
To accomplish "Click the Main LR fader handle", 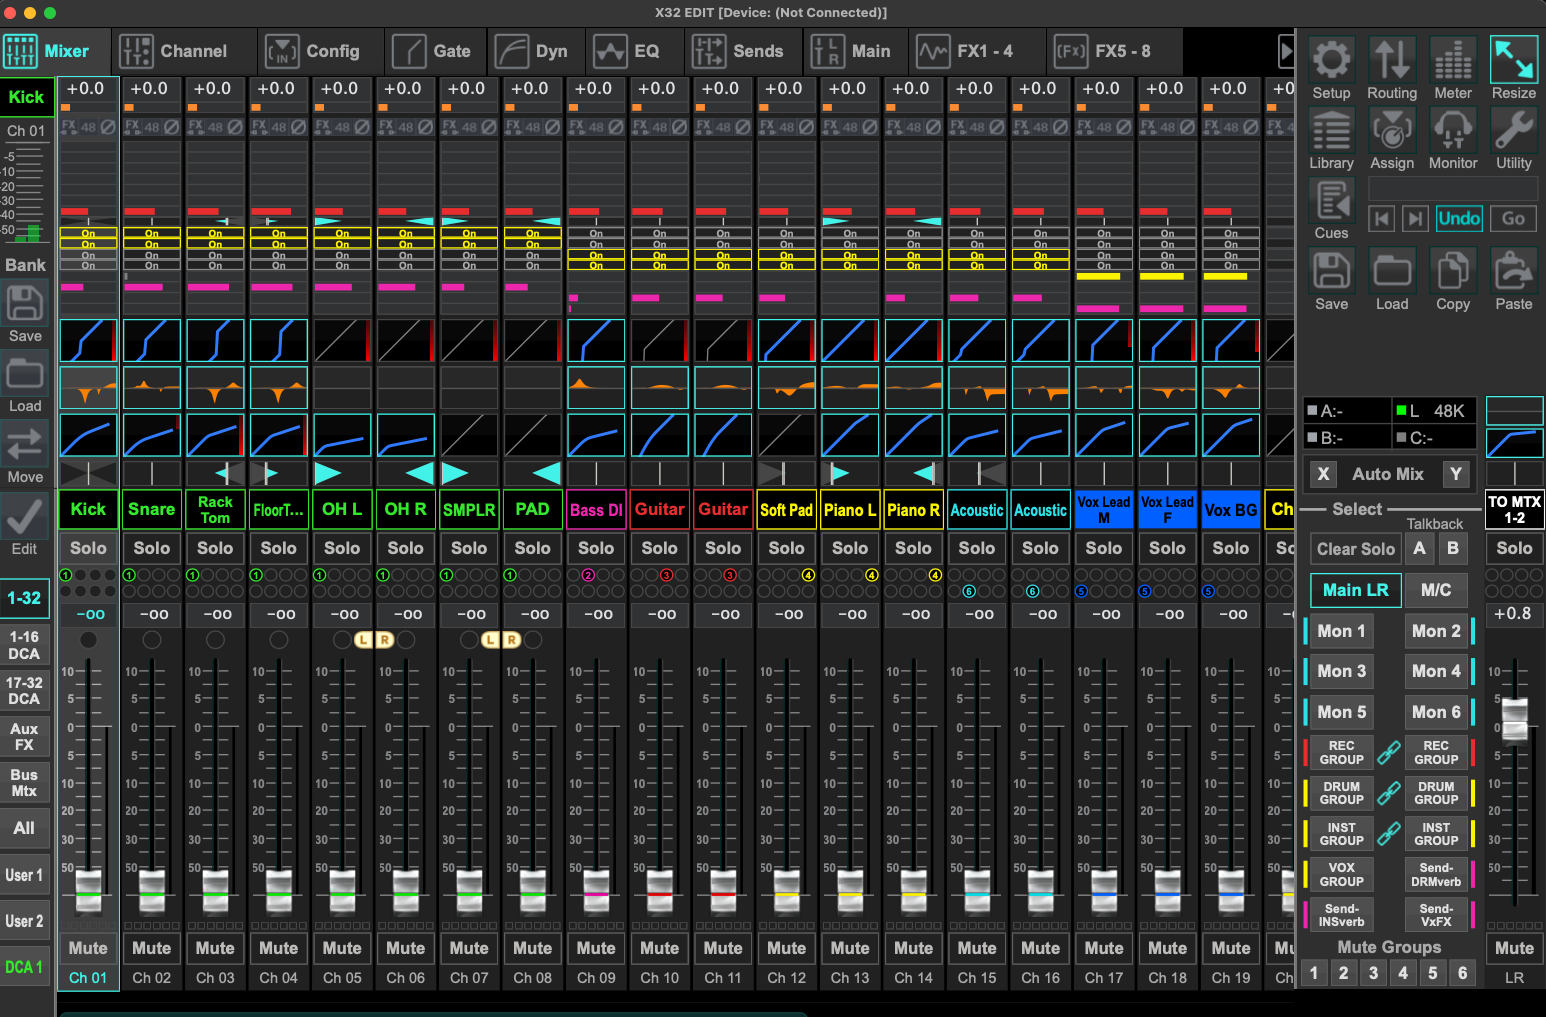I will [x=1515, y=718].
